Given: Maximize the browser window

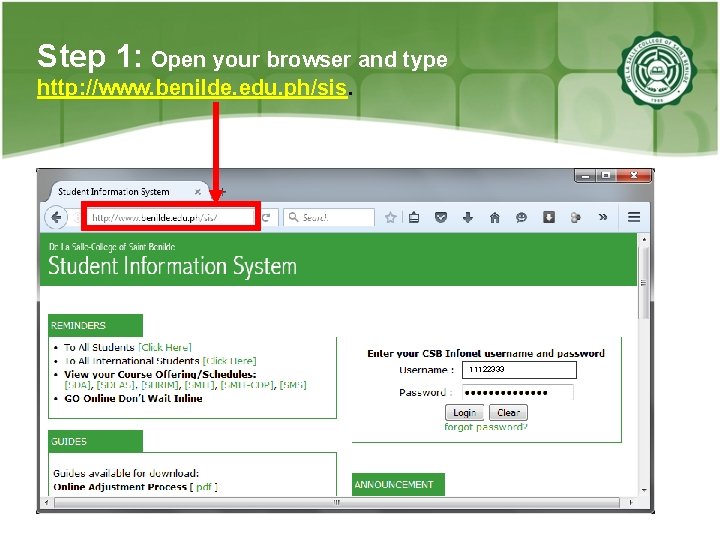Looking at the screenshot, I should pyautogui.click(x=606, y=175).
